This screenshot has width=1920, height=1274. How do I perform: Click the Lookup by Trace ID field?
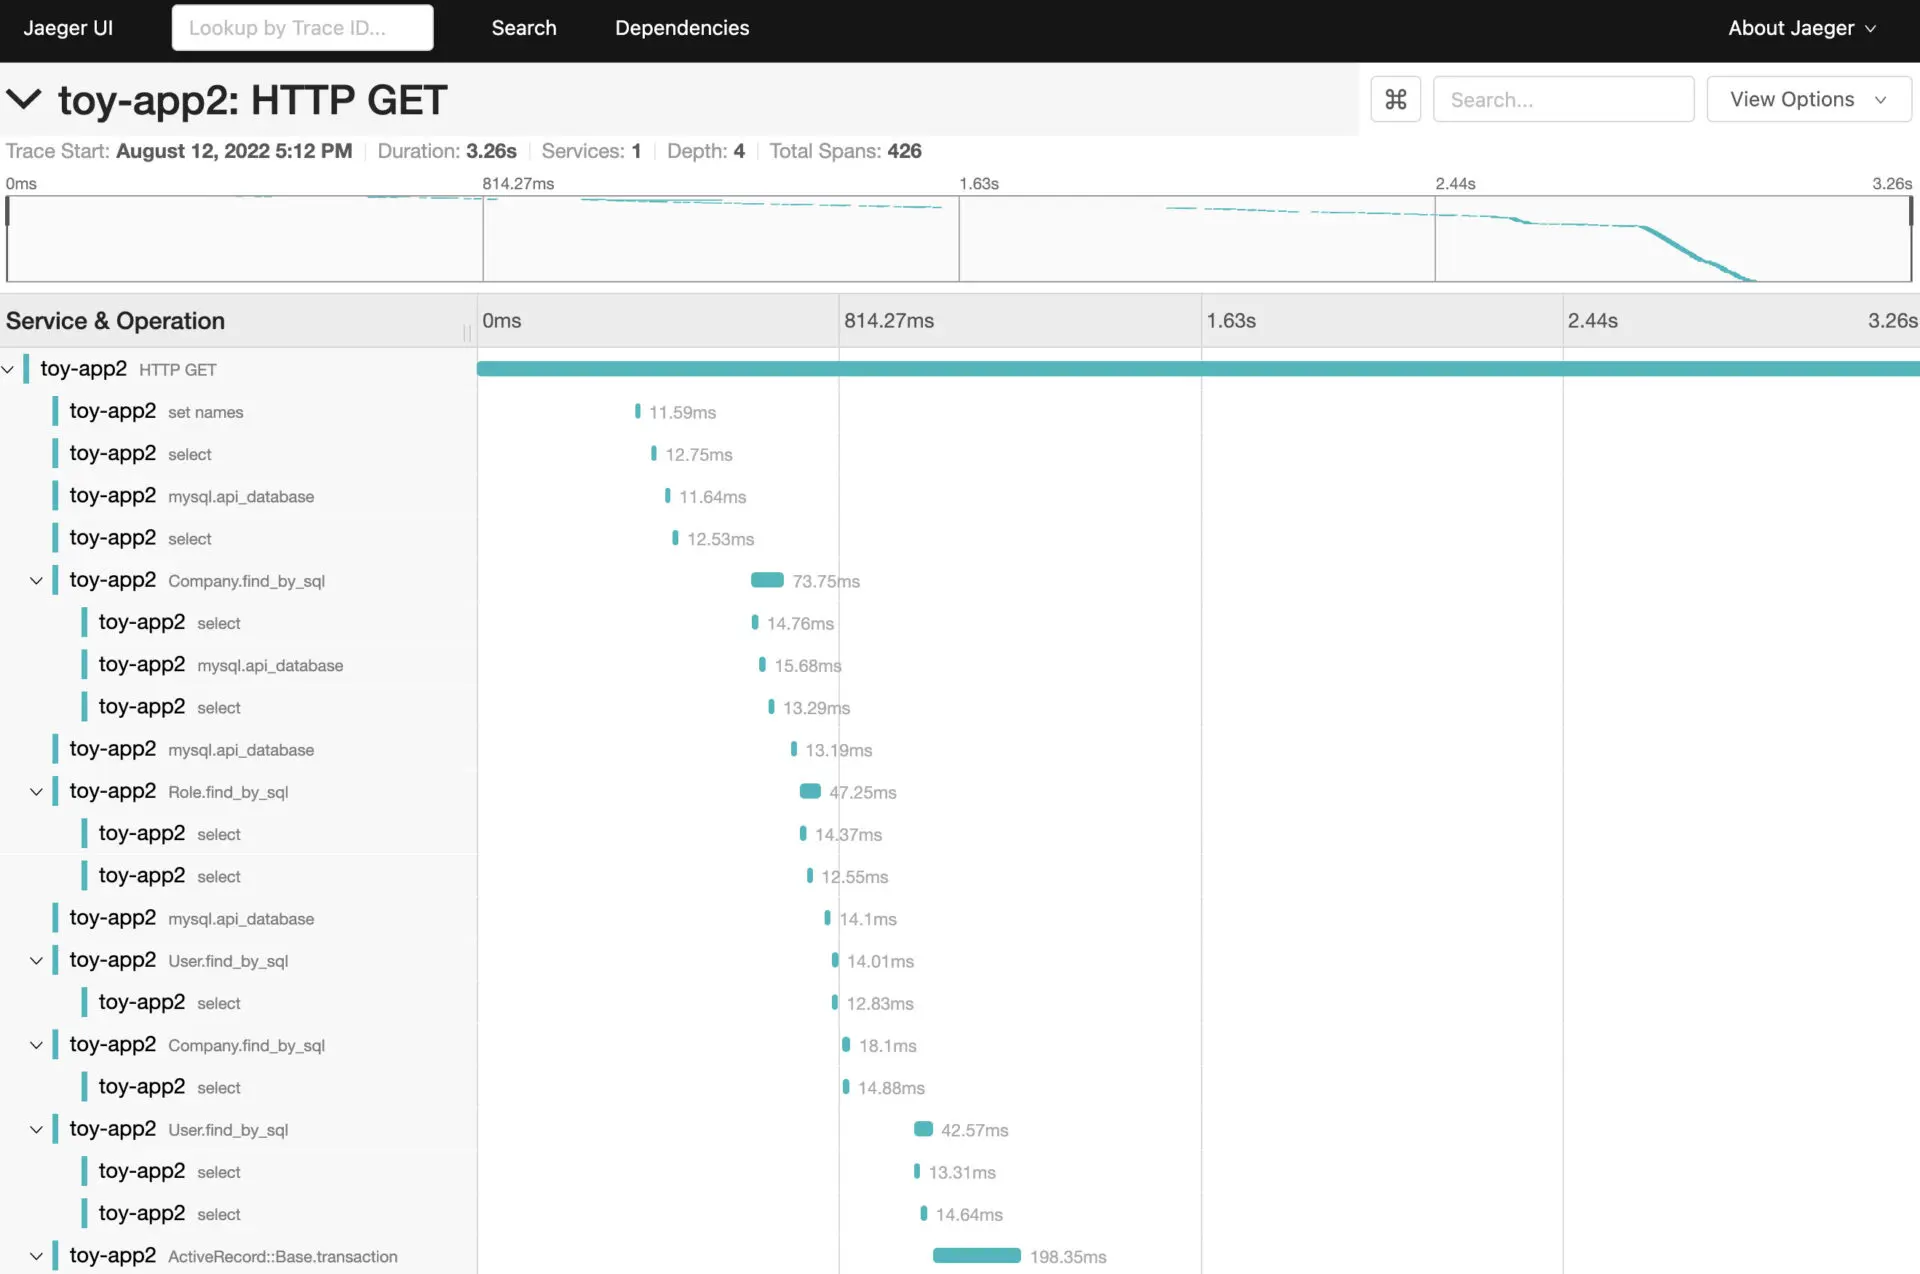click(x=302, y=28)
